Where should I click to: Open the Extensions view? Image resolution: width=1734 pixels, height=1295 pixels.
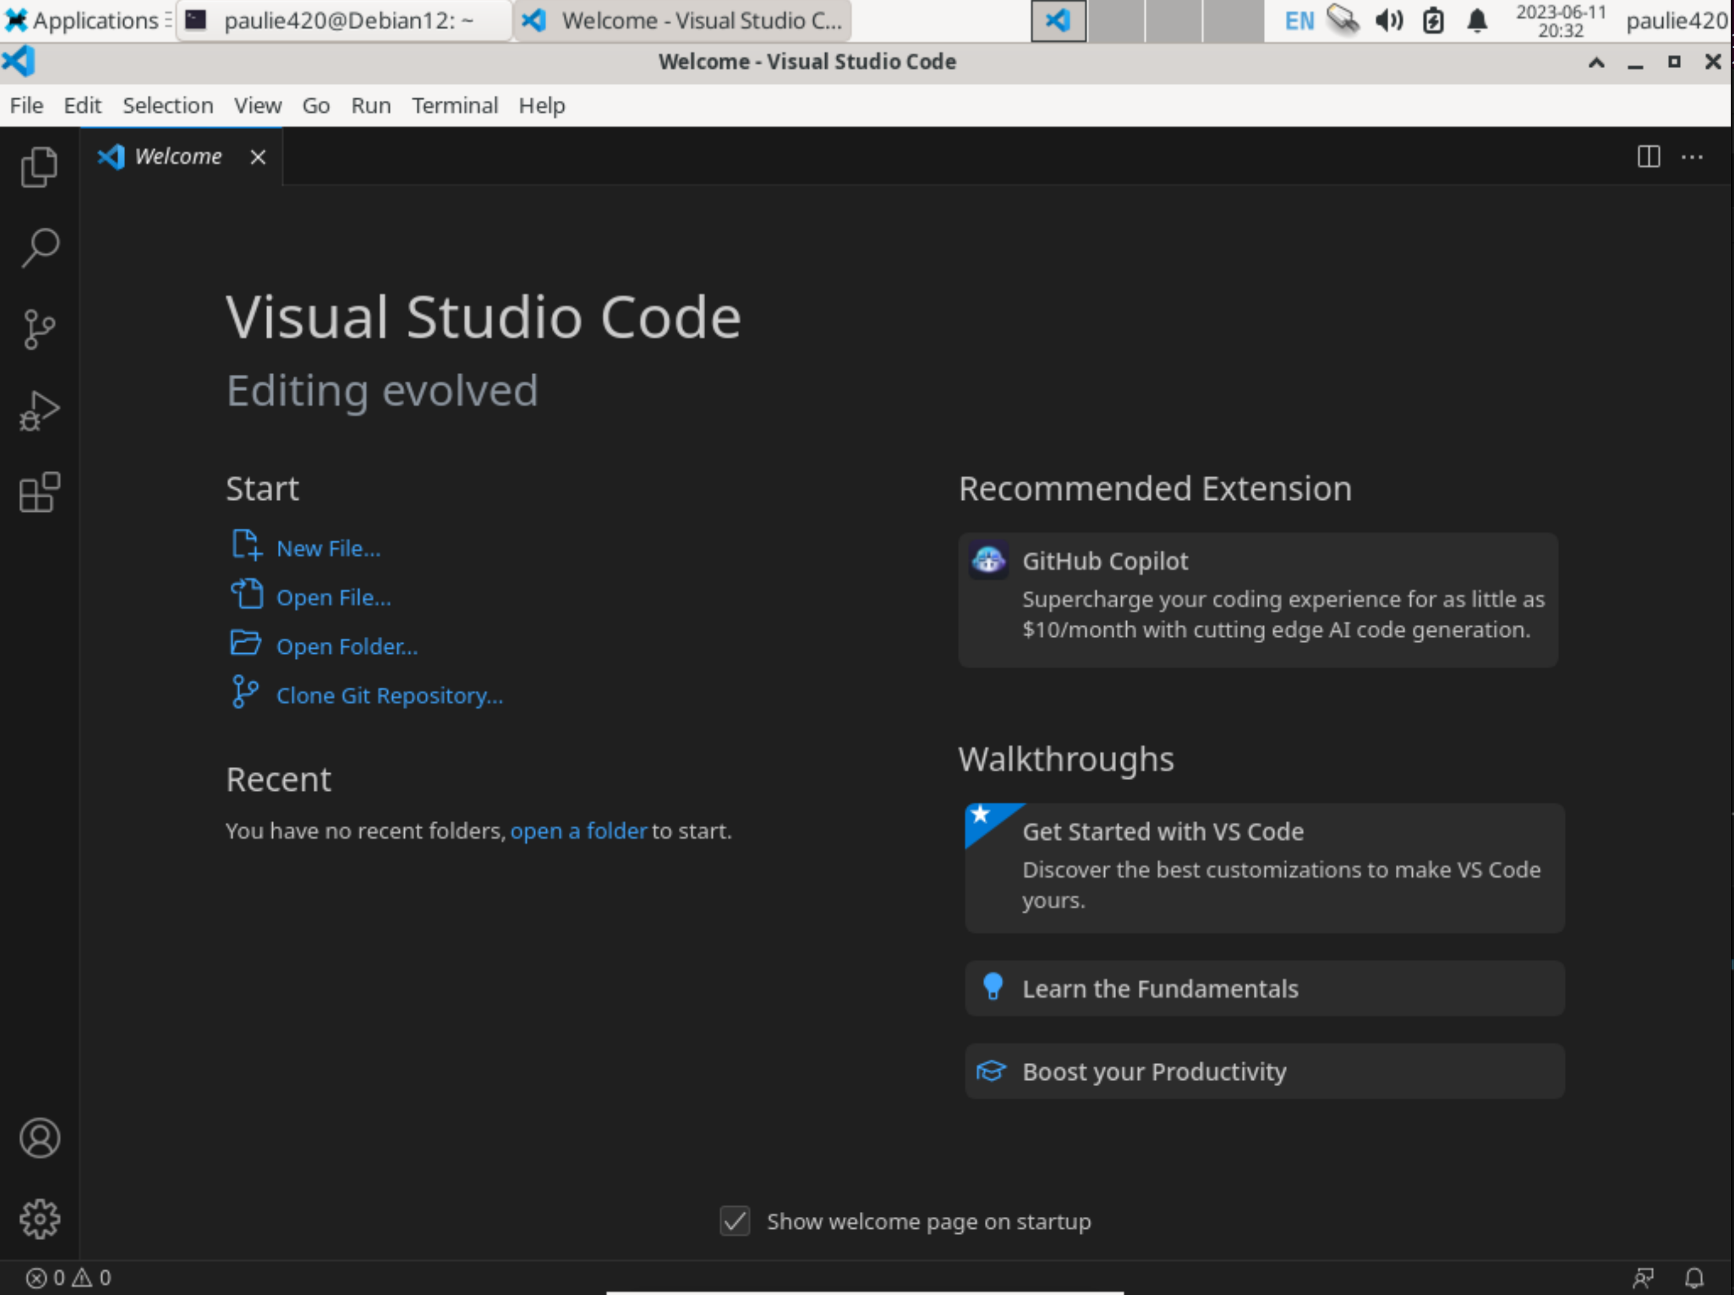click(x=40, y=492)
